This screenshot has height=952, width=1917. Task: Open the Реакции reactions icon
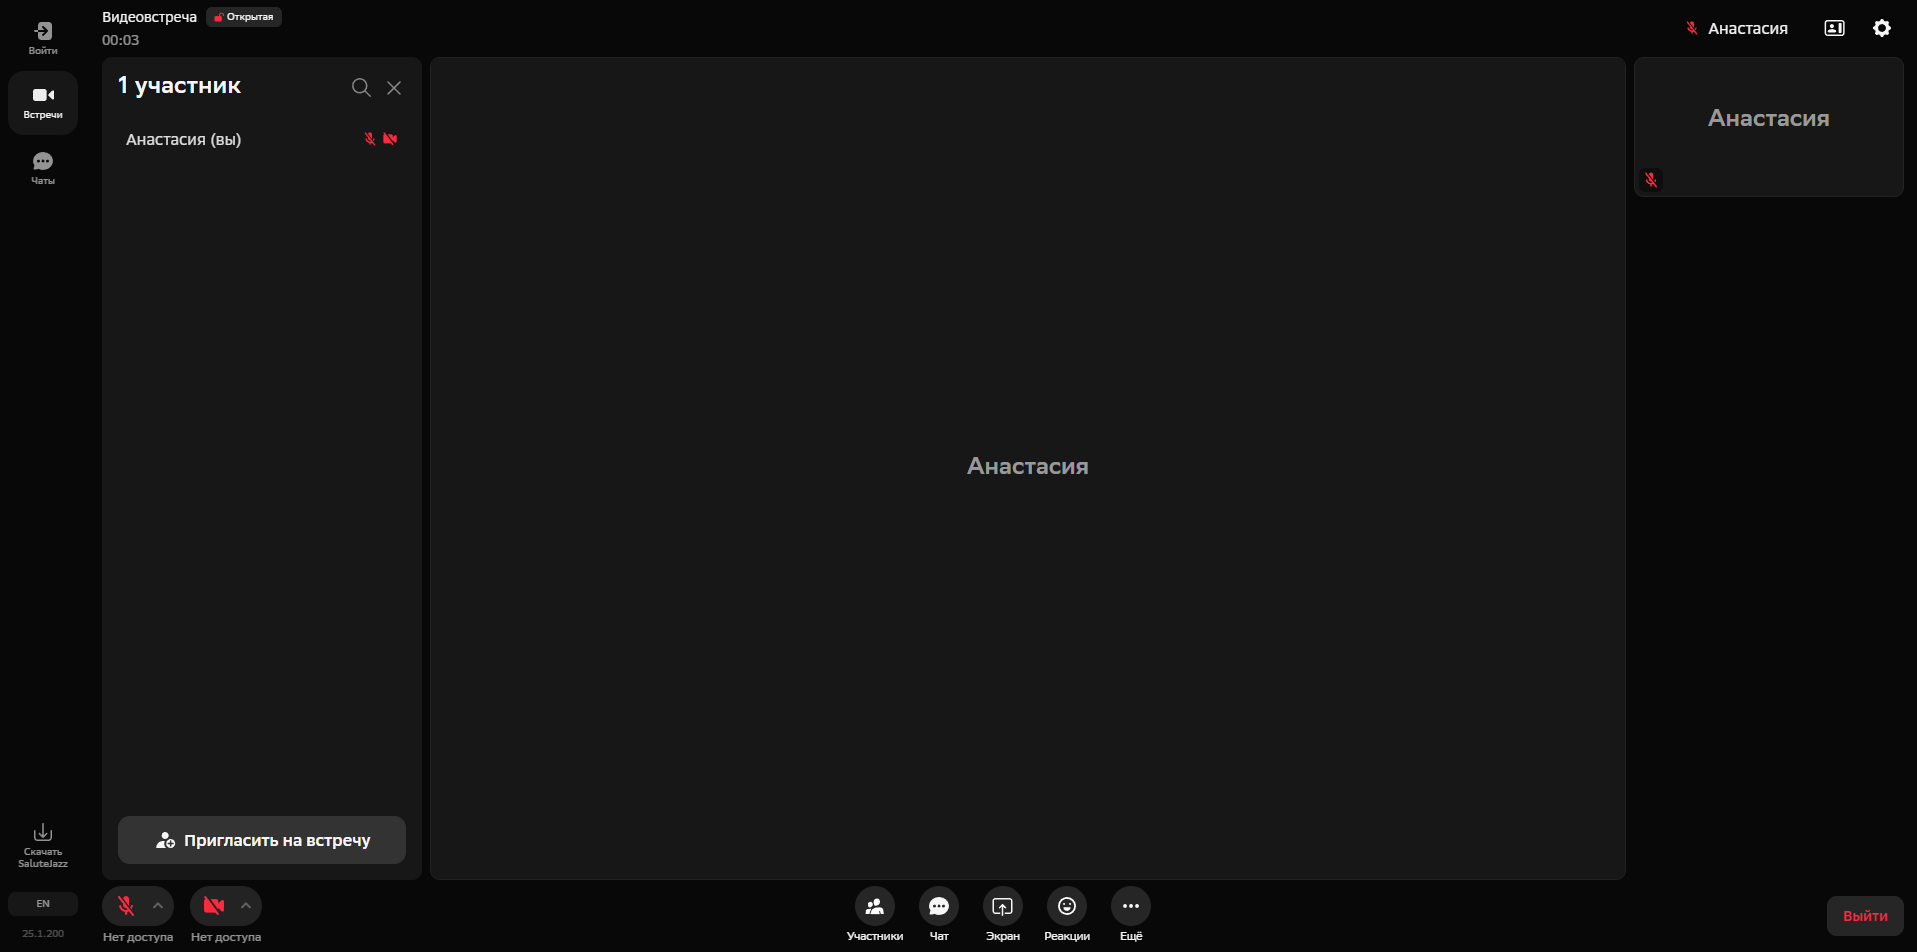tap(1067, 906)
